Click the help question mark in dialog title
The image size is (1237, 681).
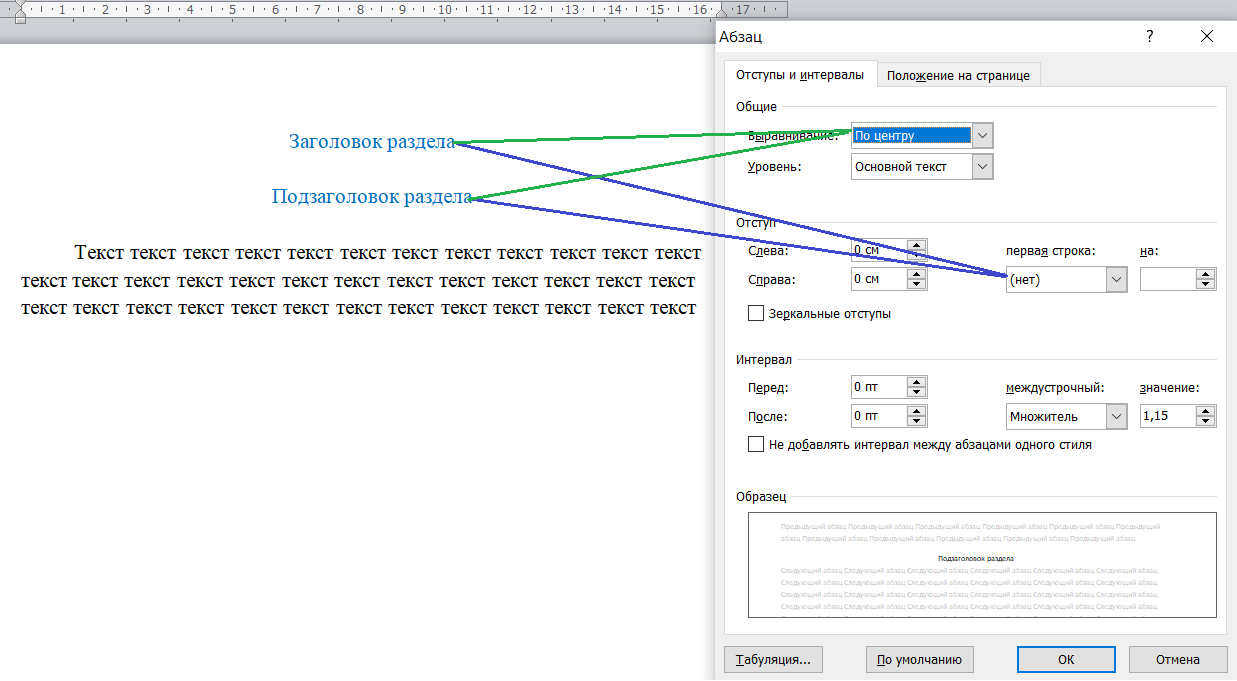tap(1149, 36)
